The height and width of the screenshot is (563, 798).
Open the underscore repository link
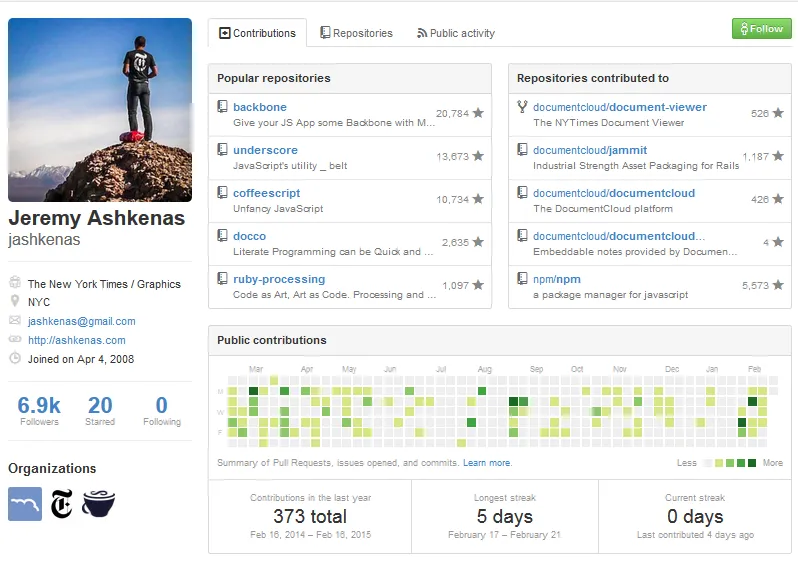point(265,150)
